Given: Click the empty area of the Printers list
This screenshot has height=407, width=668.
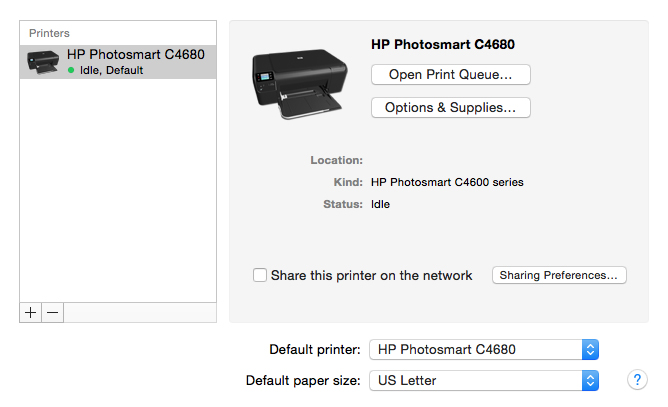Looking at the screenshot, I should pyautogui.click(x=118, y=190).
